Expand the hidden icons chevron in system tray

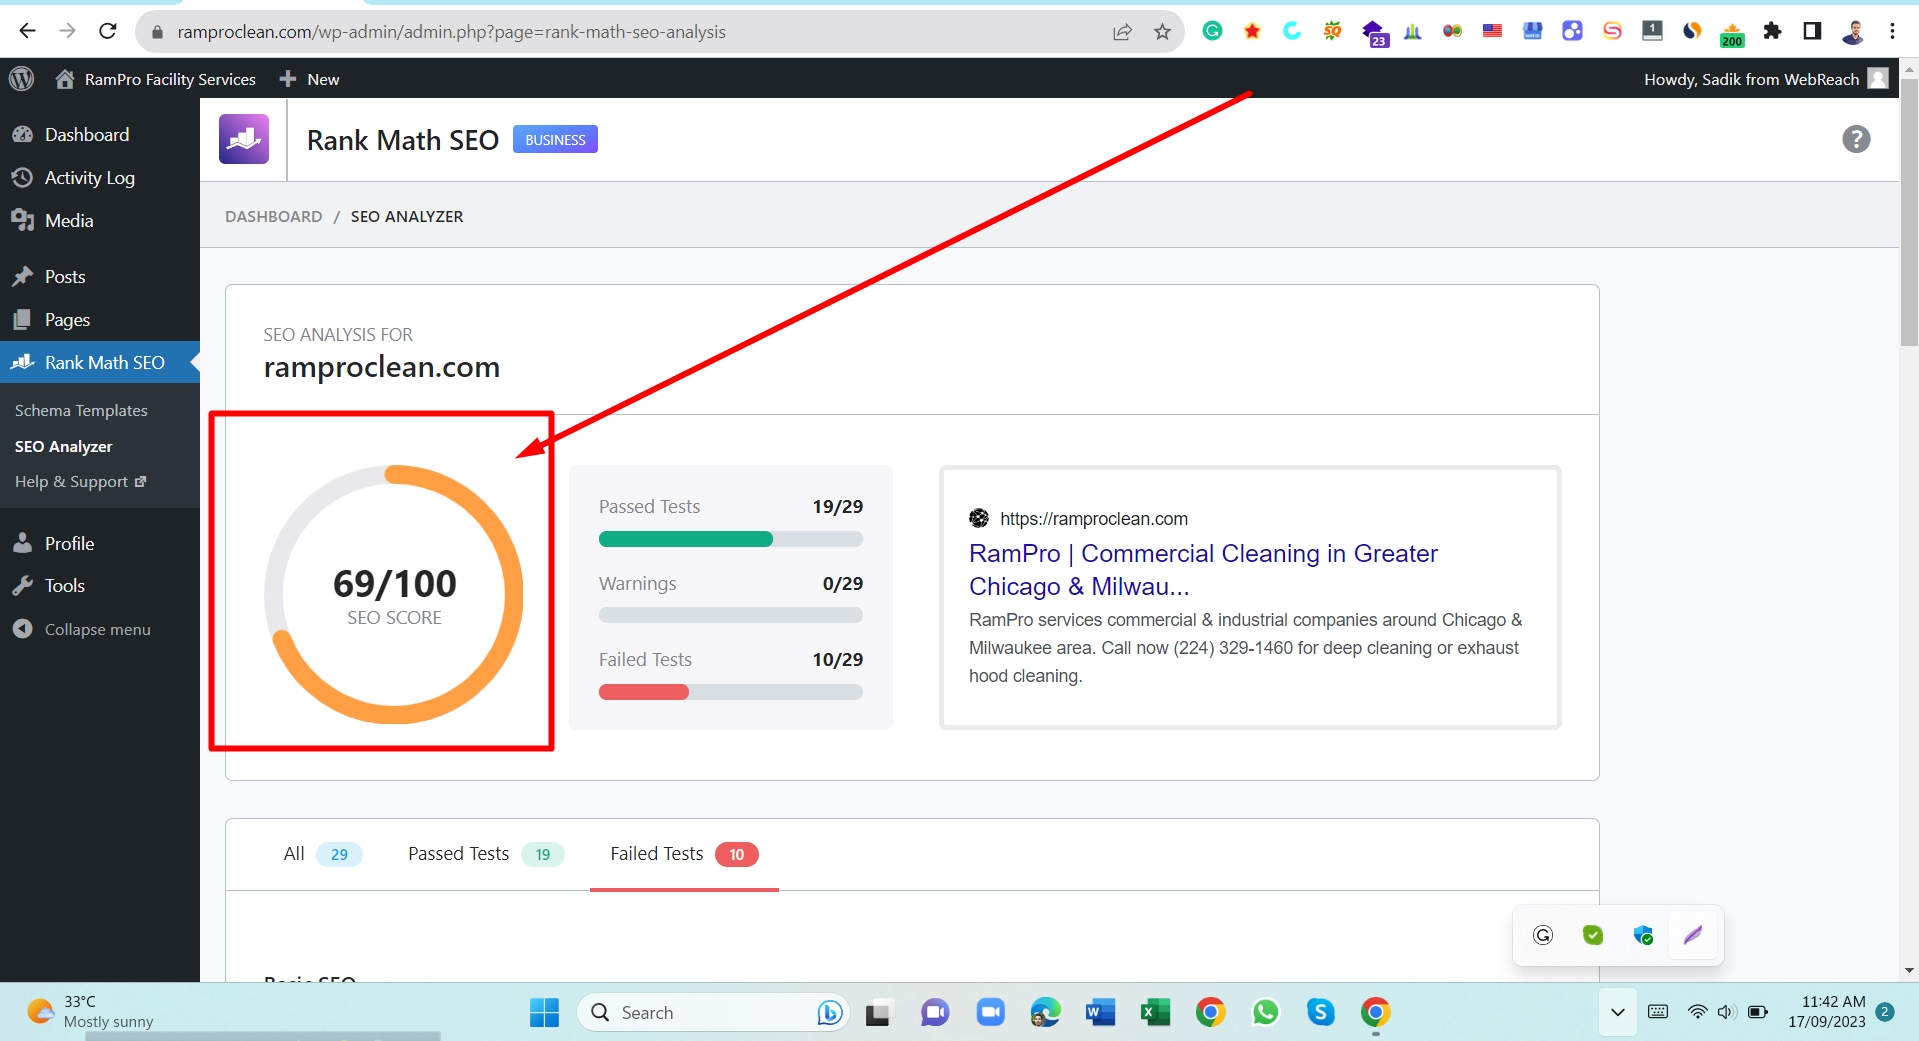(1616, 1012)
